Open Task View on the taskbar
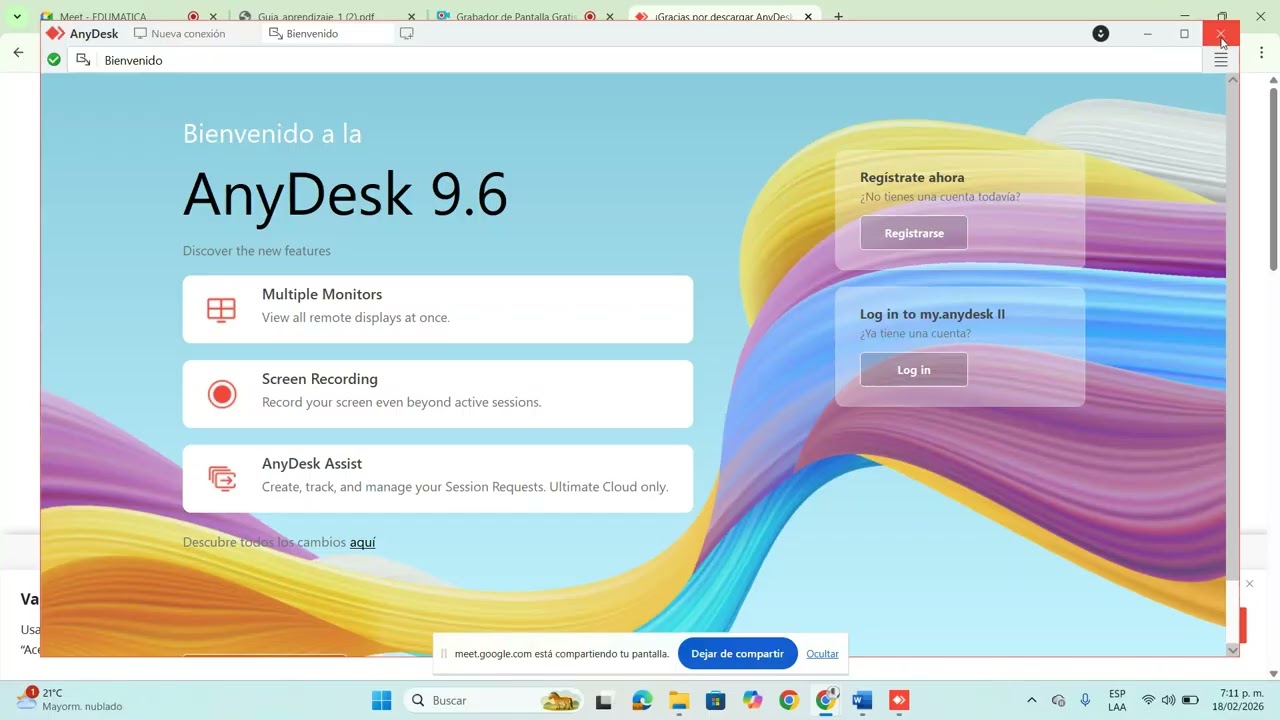1280x720 pixels. 603,700
